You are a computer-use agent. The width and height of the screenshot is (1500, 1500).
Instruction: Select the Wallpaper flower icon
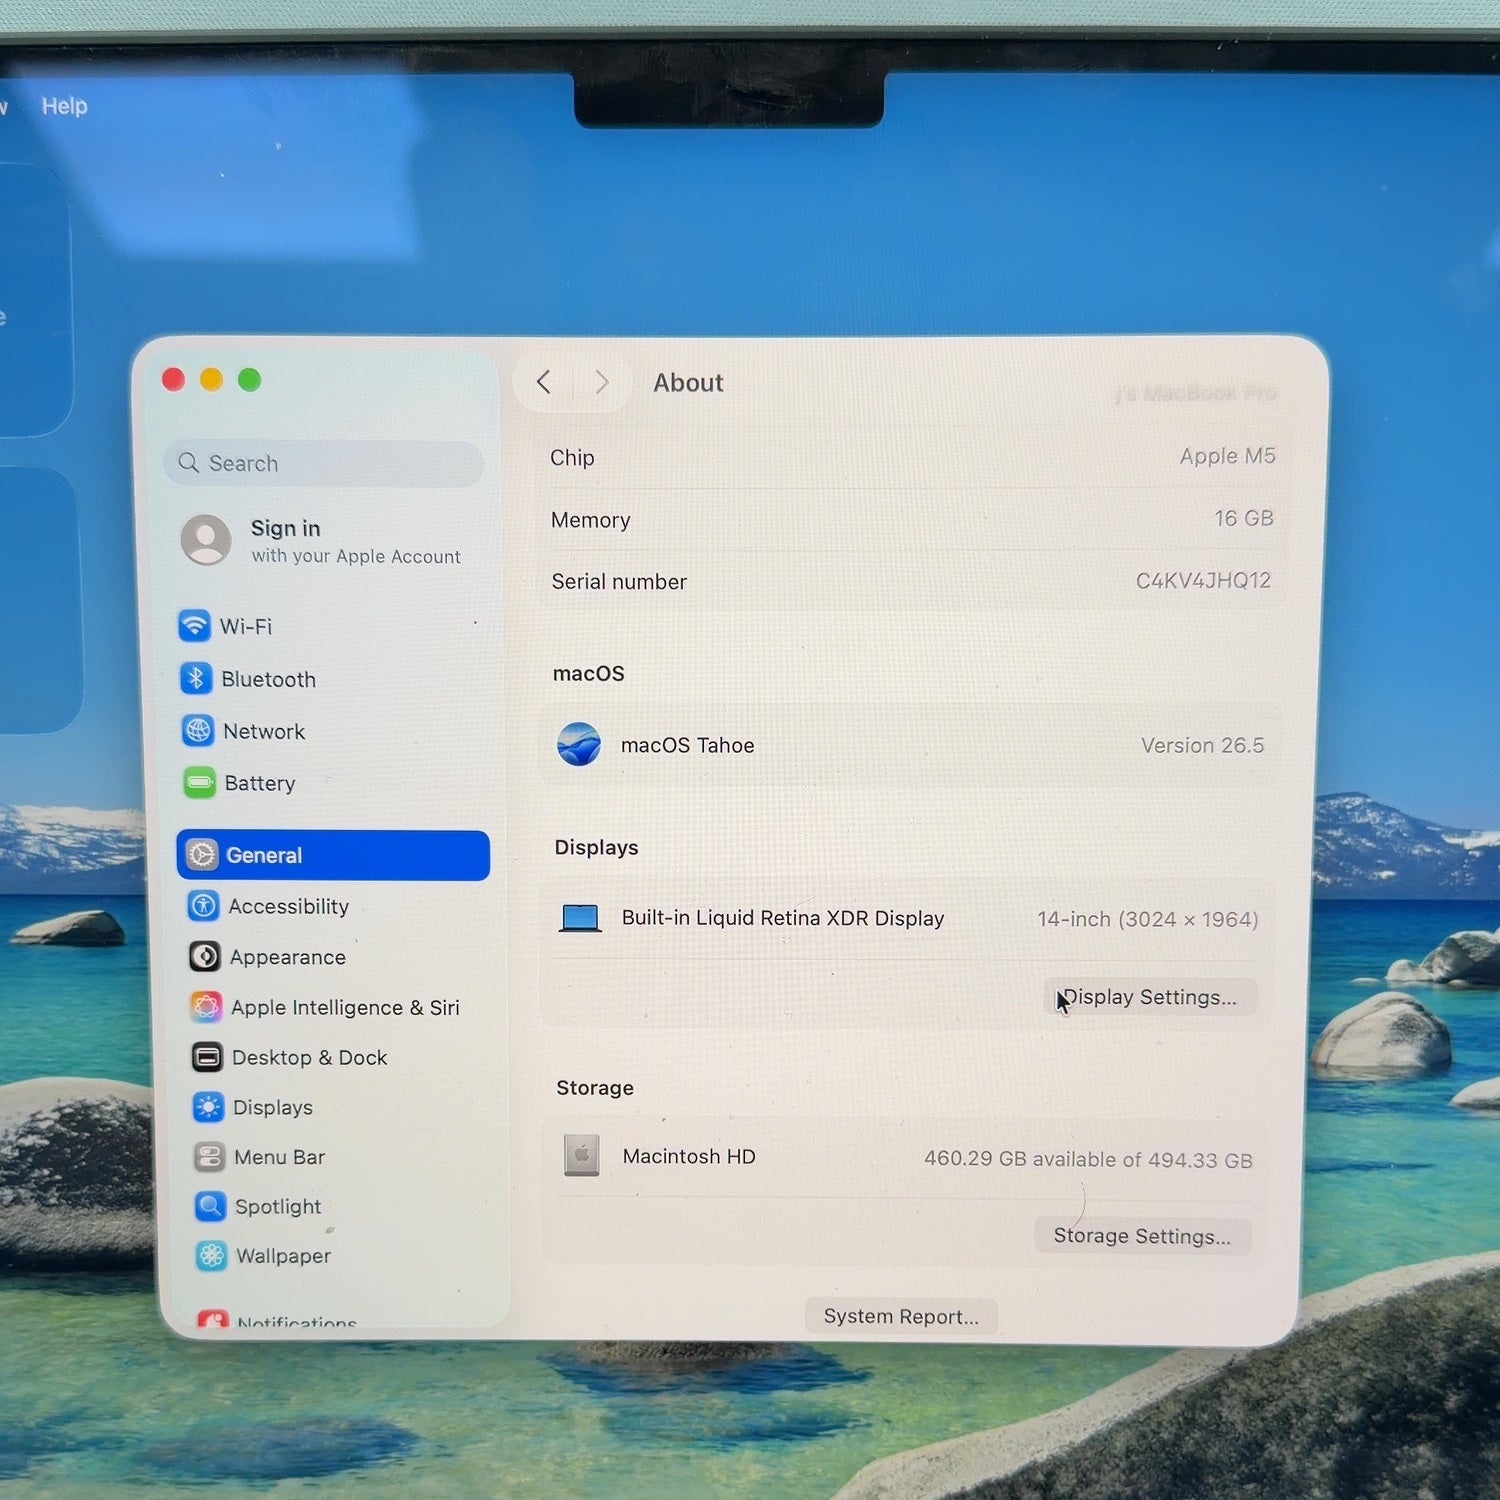pos(212,1256)
